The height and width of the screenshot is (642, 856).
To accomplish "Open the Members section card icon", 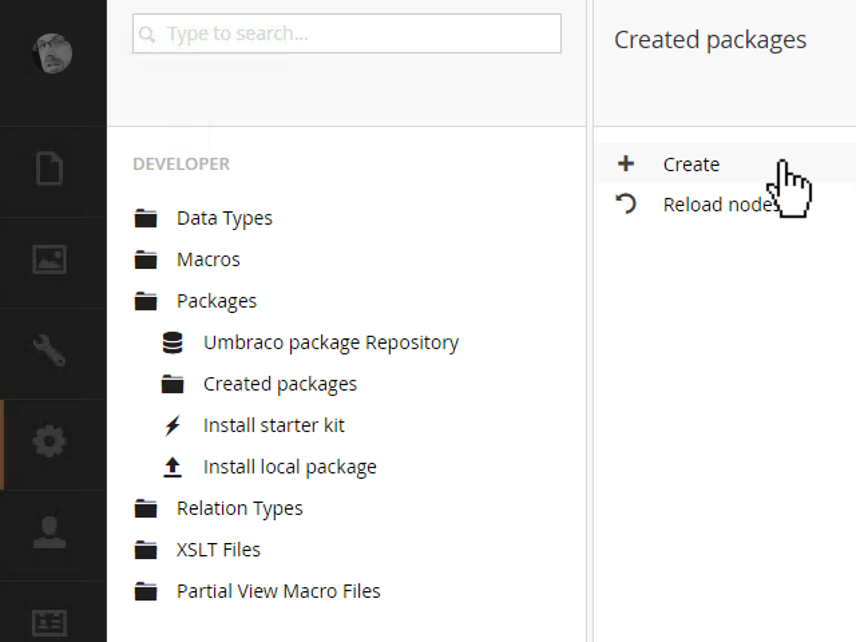I will [x=50, y=622].
